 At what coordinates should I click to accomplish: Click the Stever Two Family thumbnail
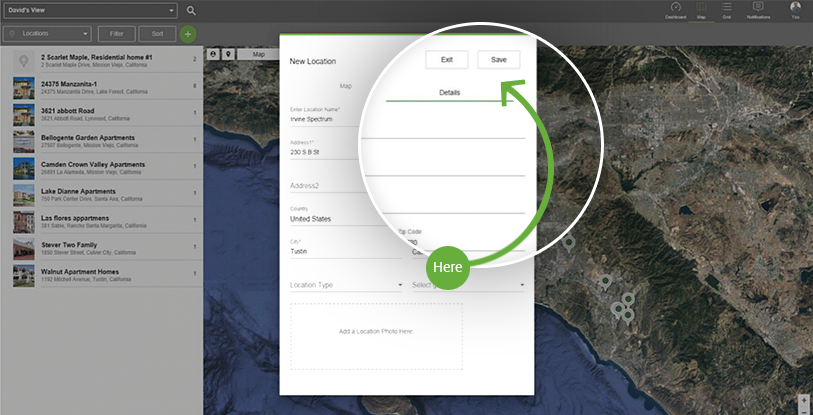[23, 249]
